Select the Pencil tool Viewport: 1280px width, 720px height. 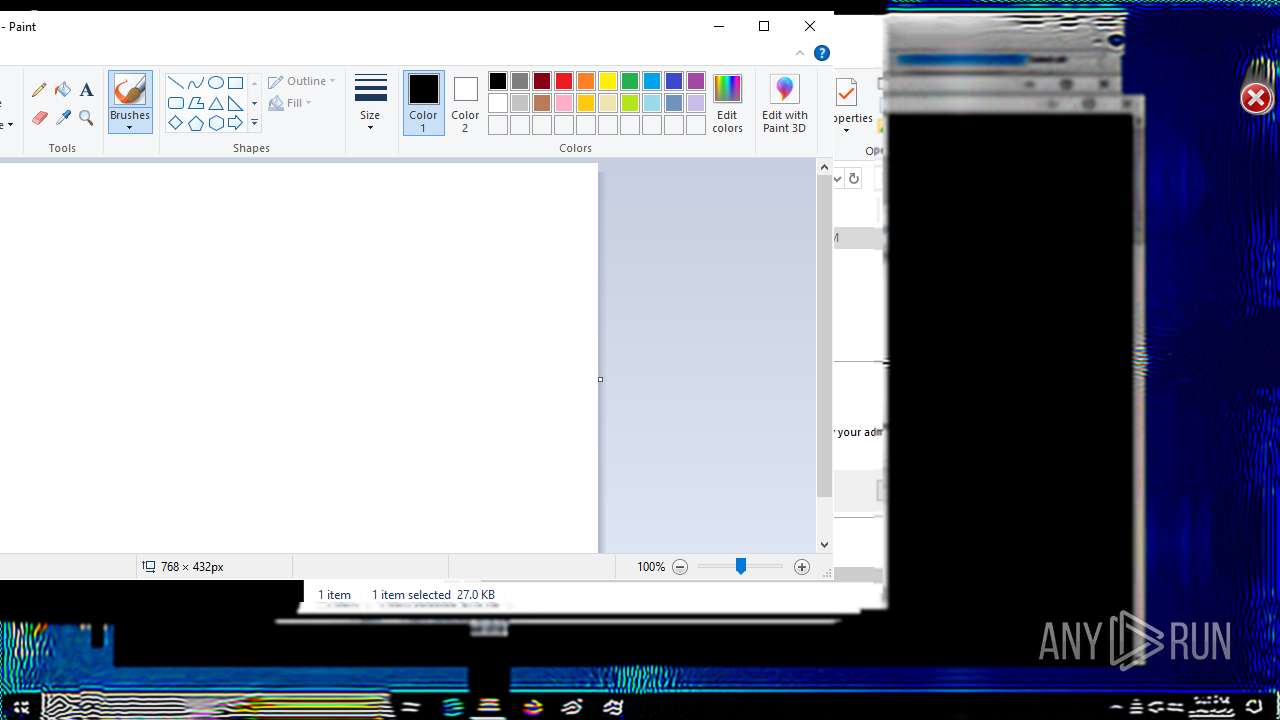[x=39, y=90]
